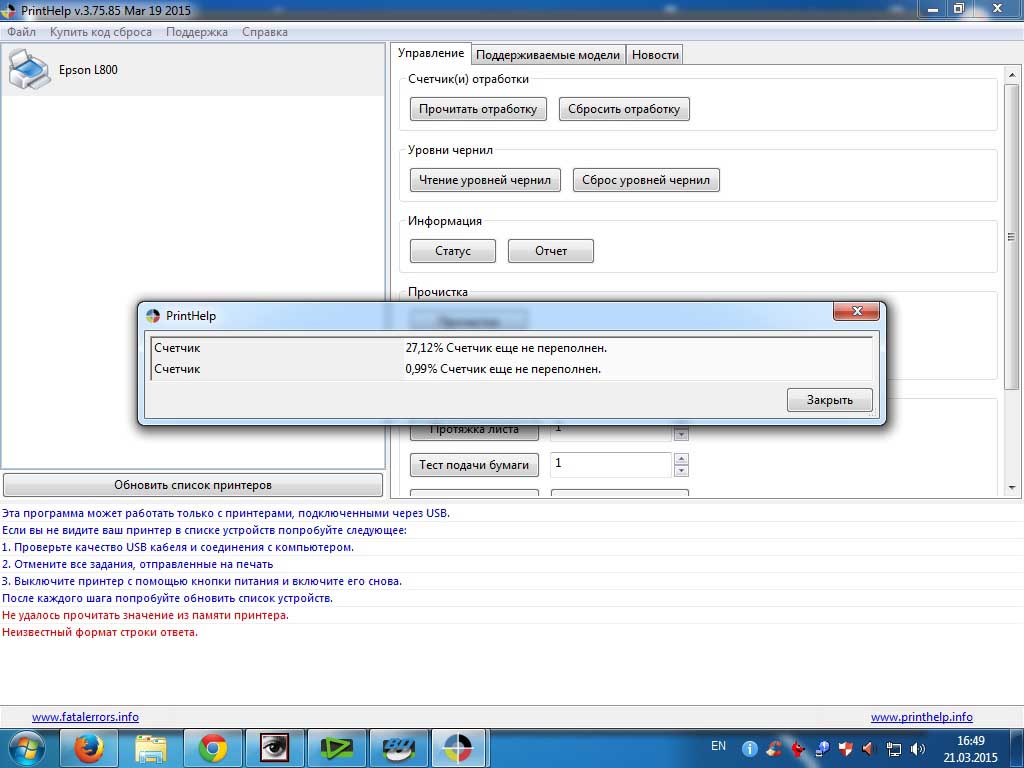Click the PrintHelp dialog title icon

[x=153, y=316]
